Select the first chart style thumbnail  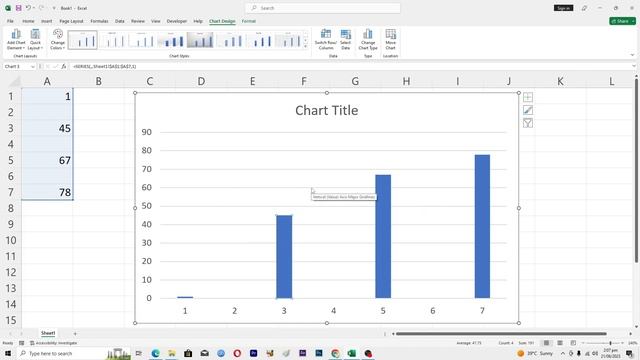click(x=82, y=40)
